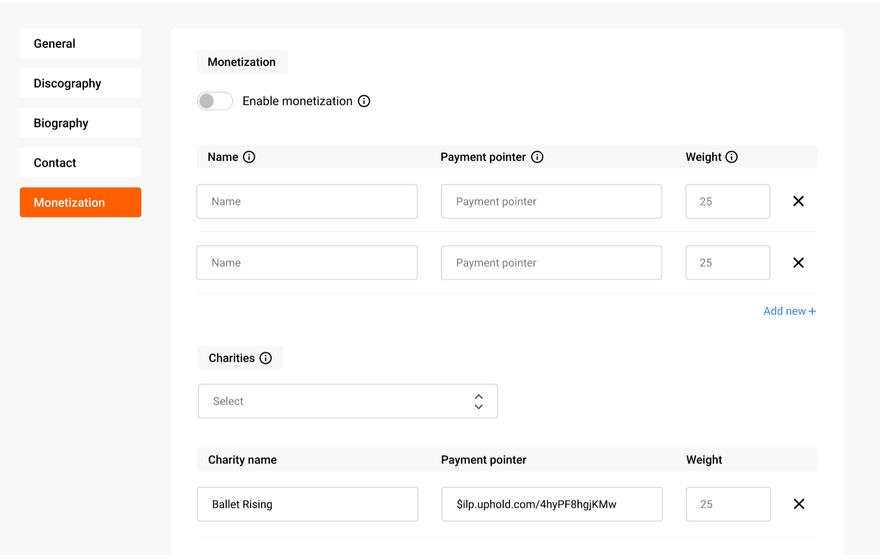Click the Add new link
Screen dimensions: 880x560
(x=789, y=311)
